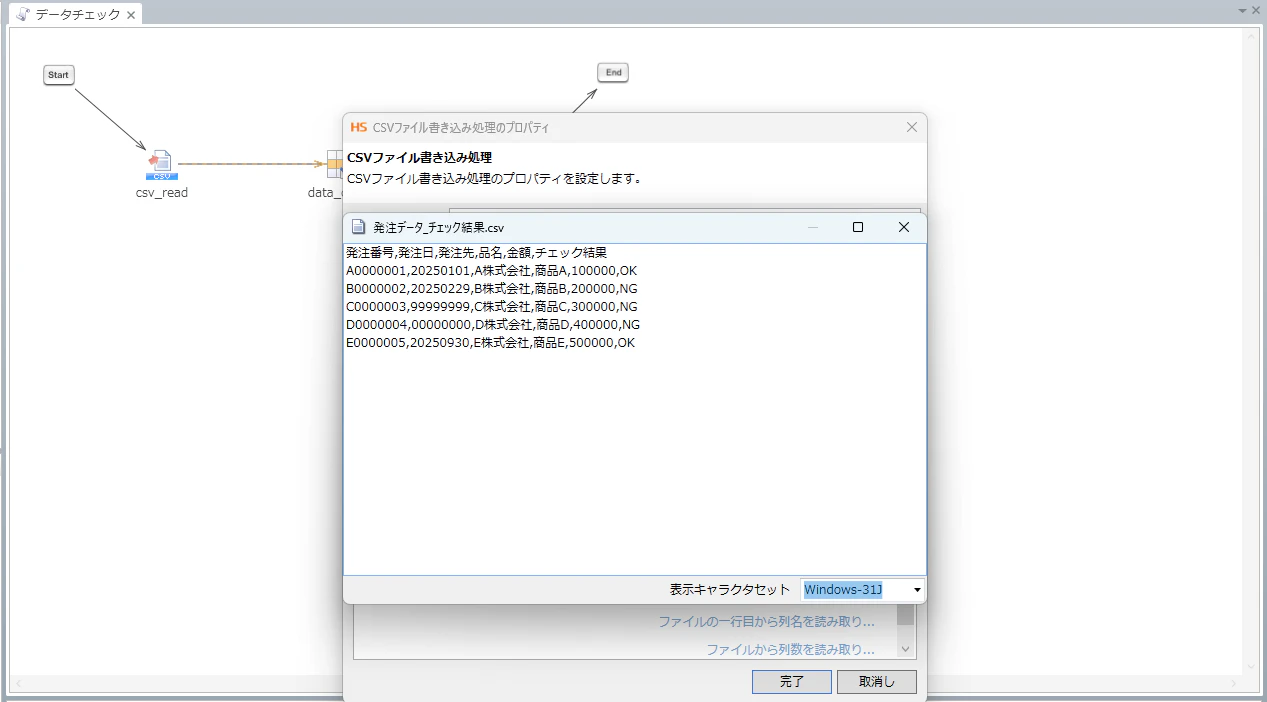
Task: Close the editor pane using top-right X
Action: click(x=1256, y=9)
